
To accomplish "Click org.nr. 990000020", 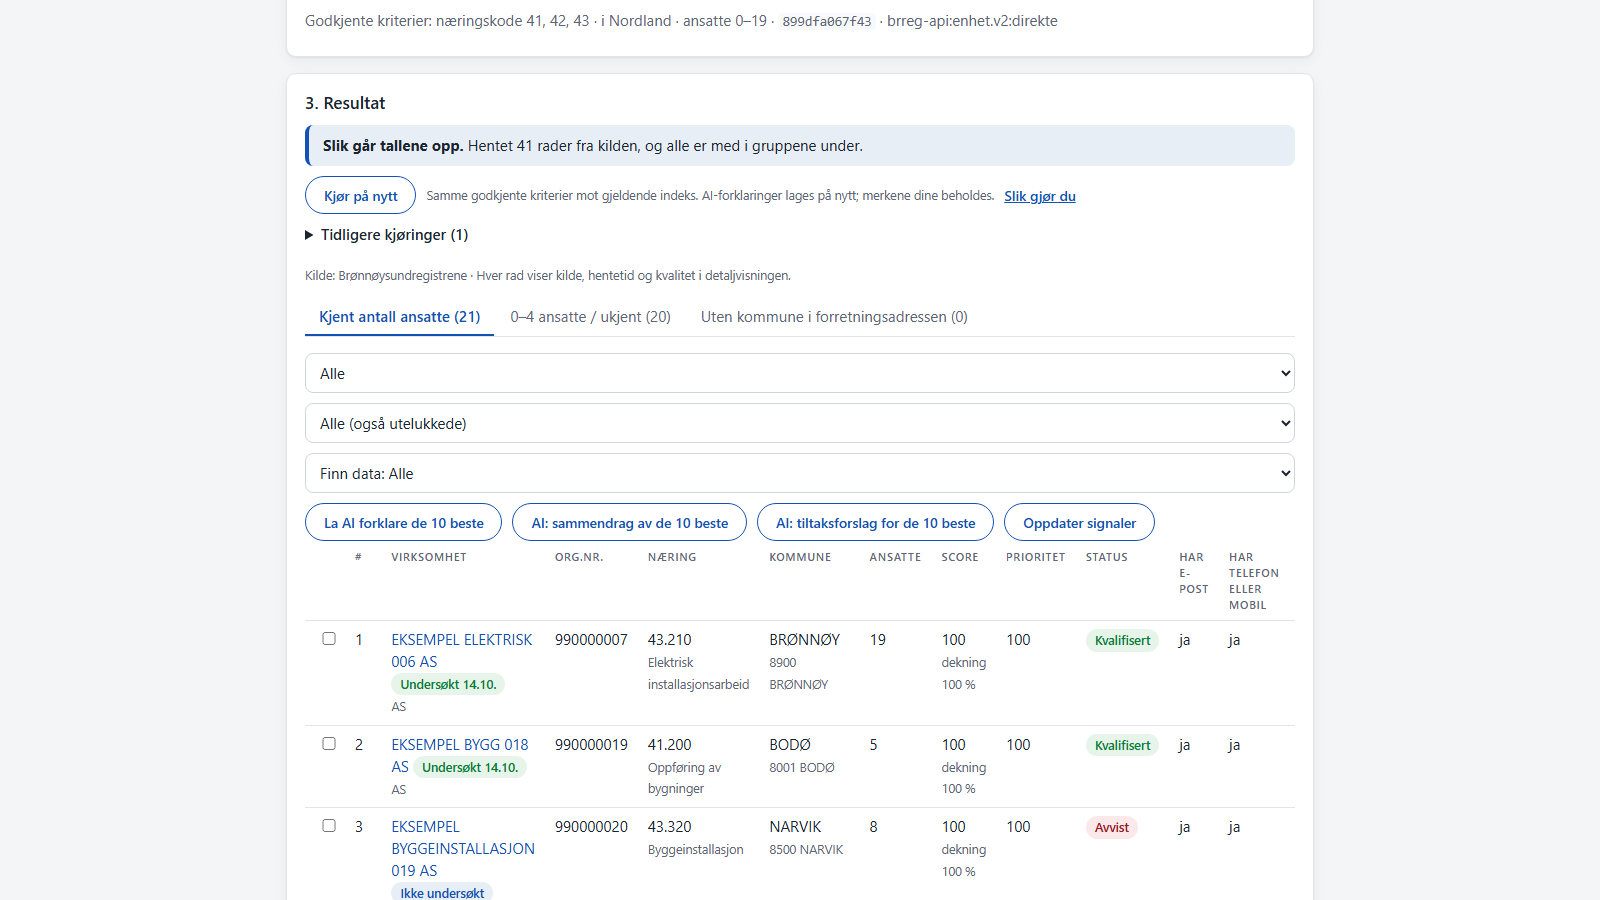I will pyautogui.click(x=591, y=827).
